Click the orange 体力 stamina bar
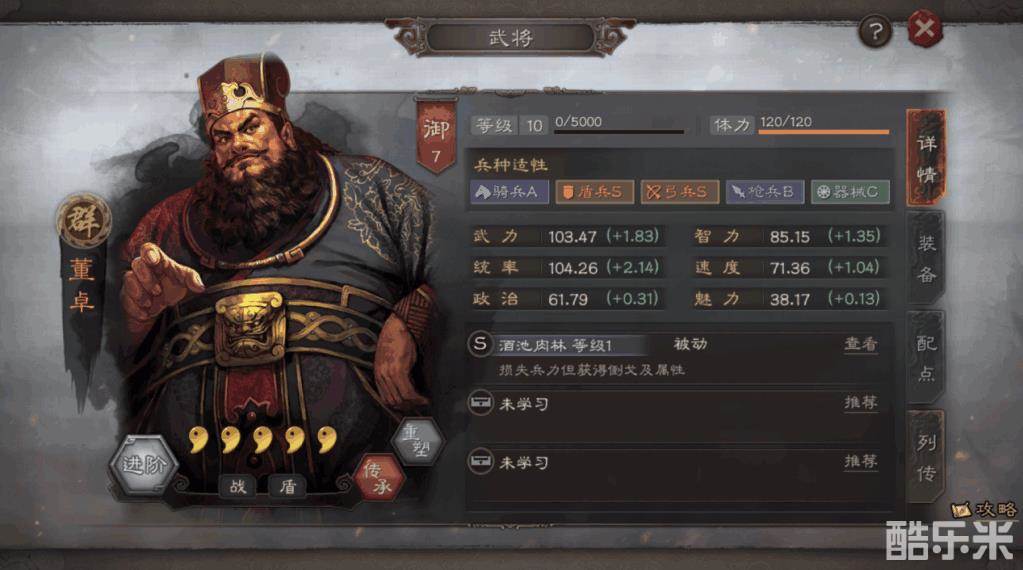The width and height of the screenshot is (1023, 570). click(823, 132)
